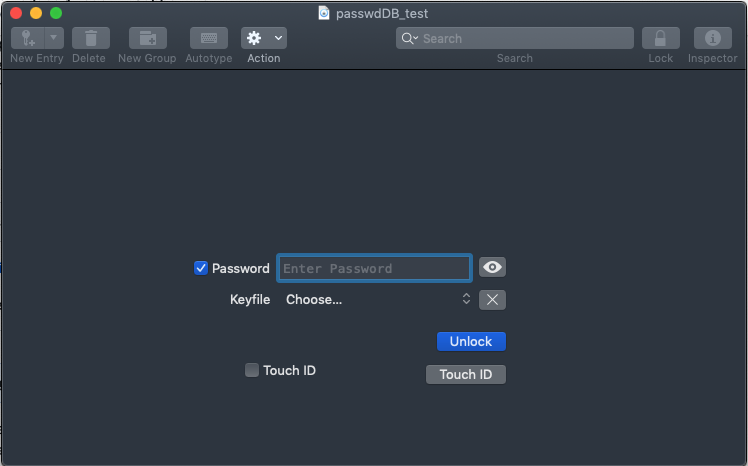Zoom the window with green button
Viewport: 748px width, 466px height.
[56, 13]
